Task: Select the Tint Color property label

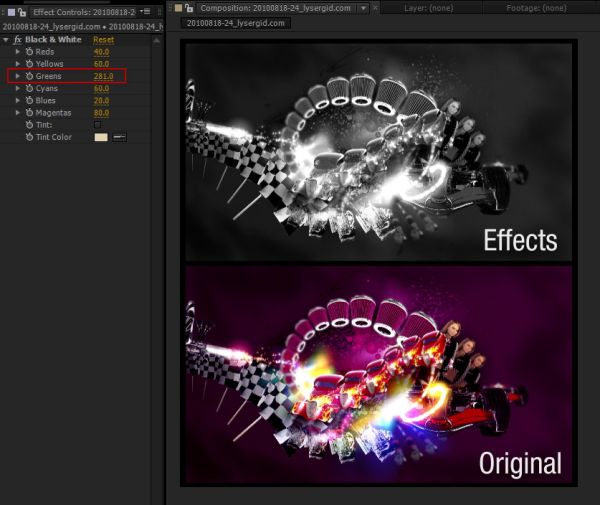Action: coord(54,137)
